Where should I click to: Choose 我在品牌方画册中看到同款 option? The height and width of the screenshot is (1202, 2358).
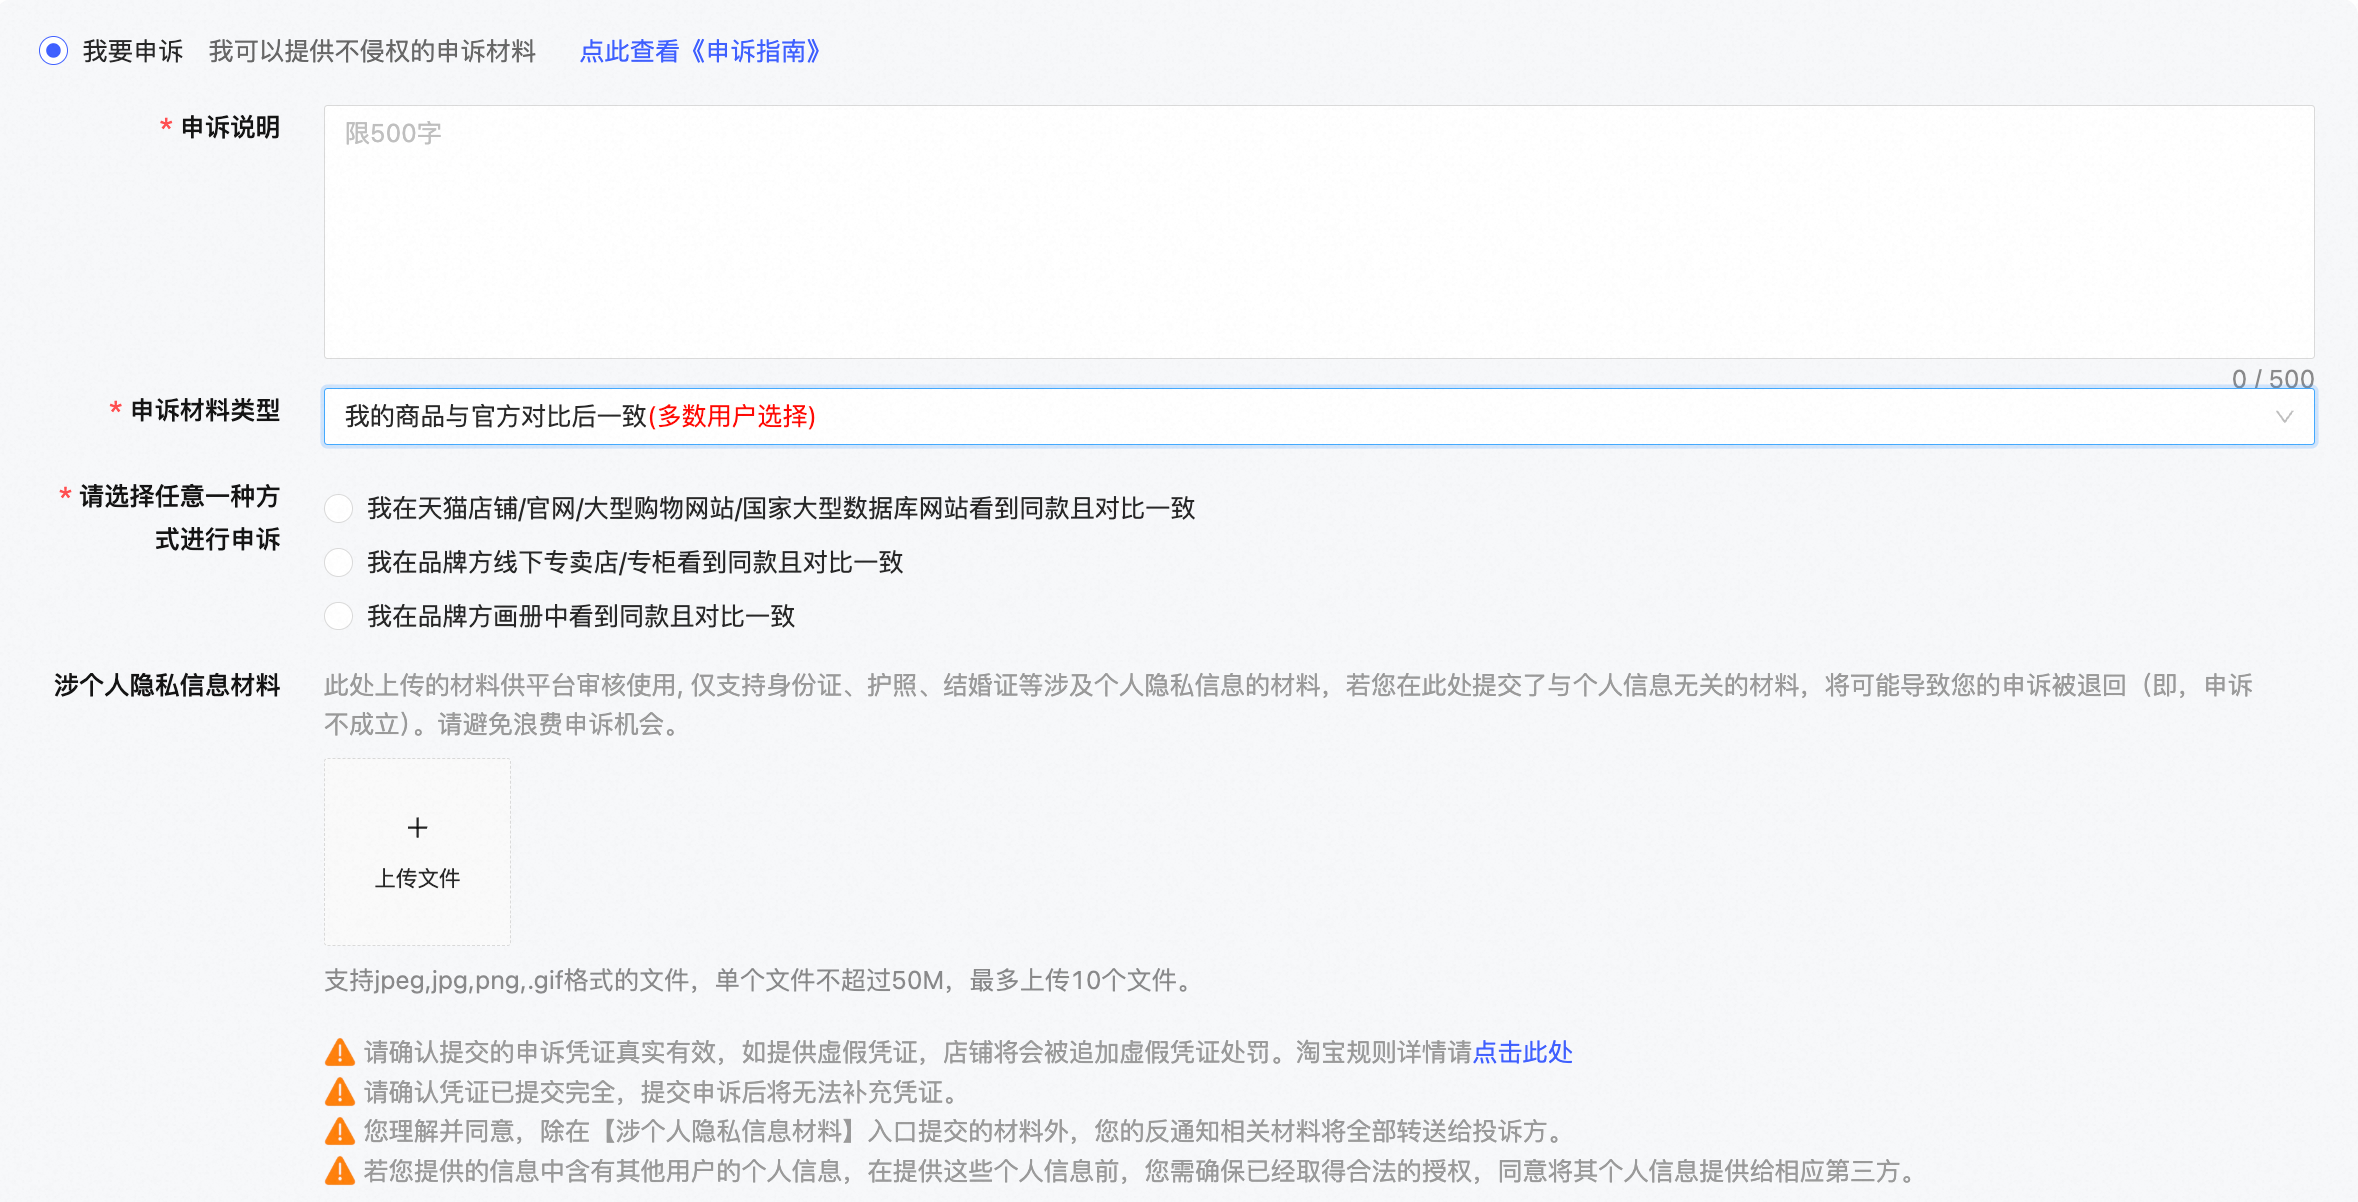pos(338,616)
